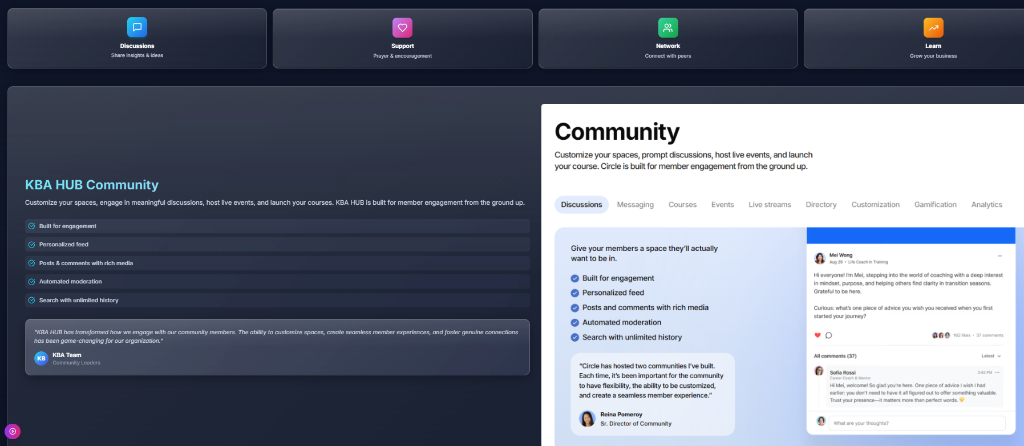Open the Live streams tab

(769, 204)
